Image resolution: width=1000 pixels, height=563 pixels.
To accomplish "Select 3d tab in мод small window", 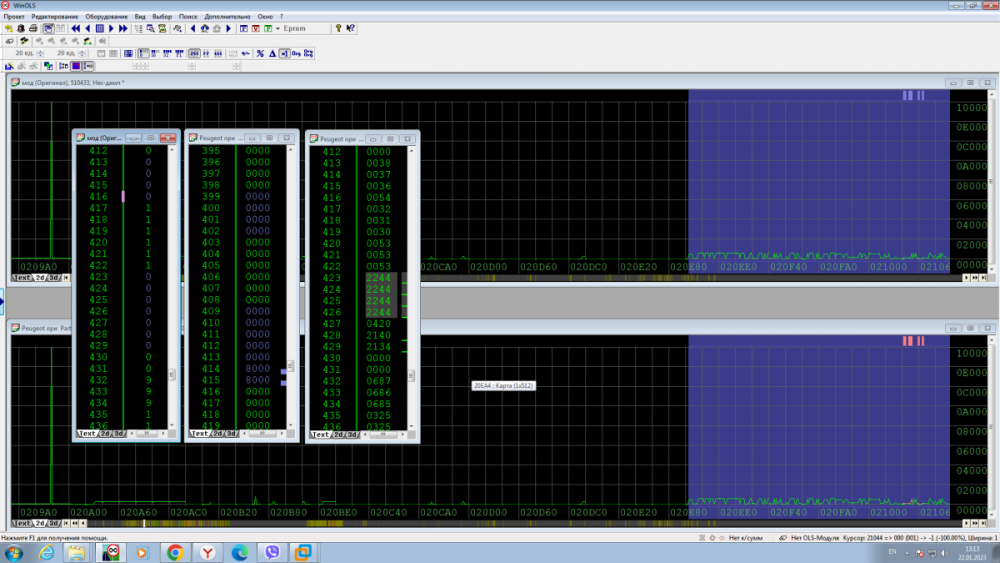I will point(119,434).
